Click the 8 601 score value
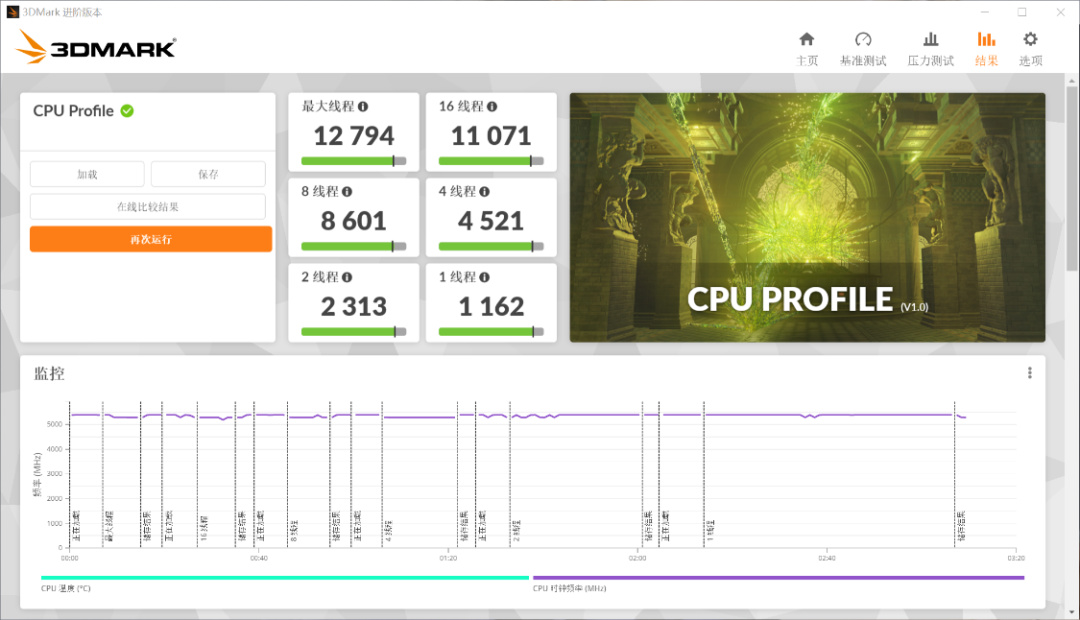 (353, 221)
